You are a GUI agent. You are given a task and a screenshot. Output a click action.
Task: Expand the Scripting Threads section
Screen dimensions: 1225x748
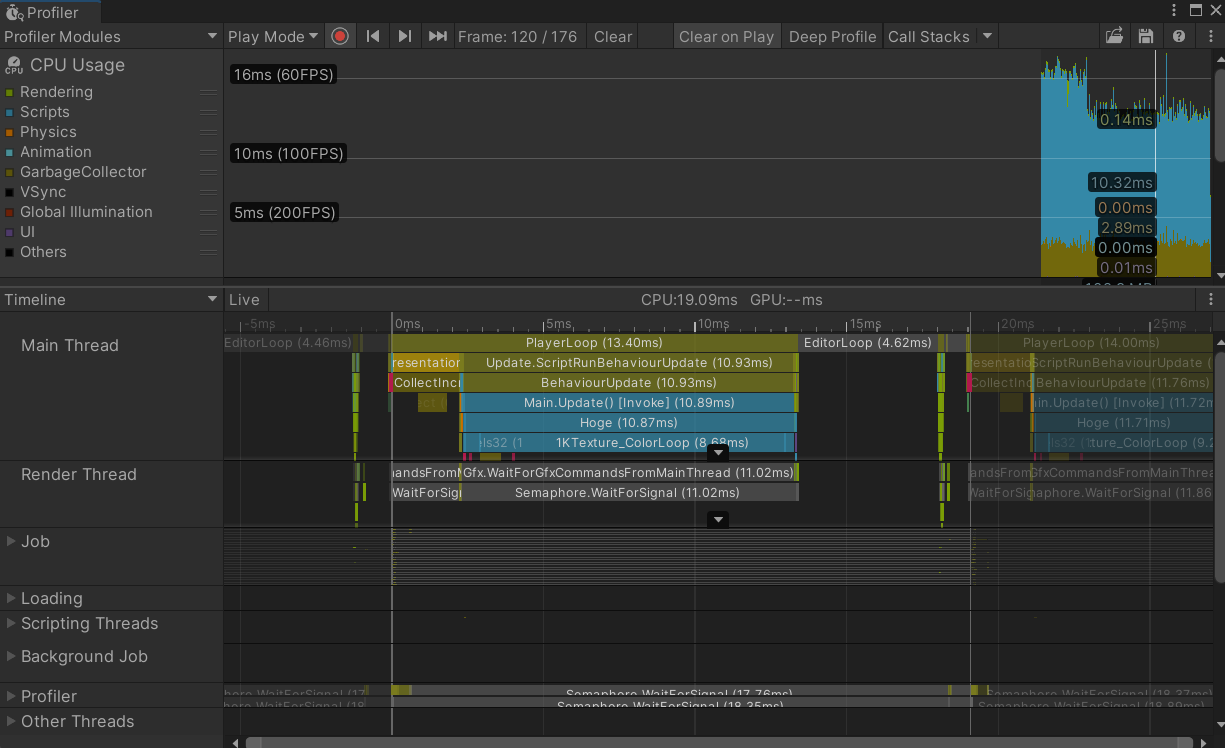click(10, 623)
